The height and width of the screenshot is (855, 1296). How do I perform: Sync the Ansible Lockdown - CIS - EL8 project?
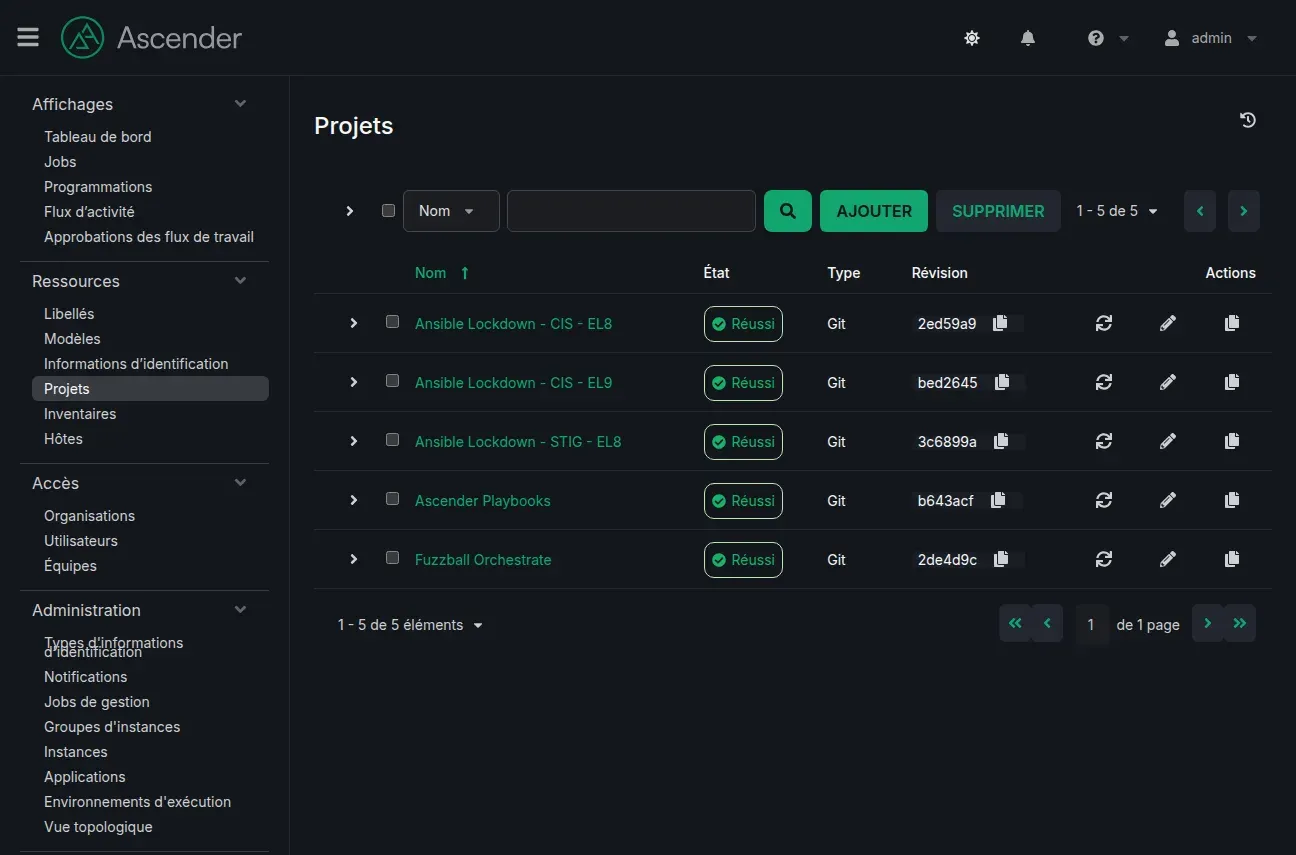pyautogui.click(x=1104, y=323)
